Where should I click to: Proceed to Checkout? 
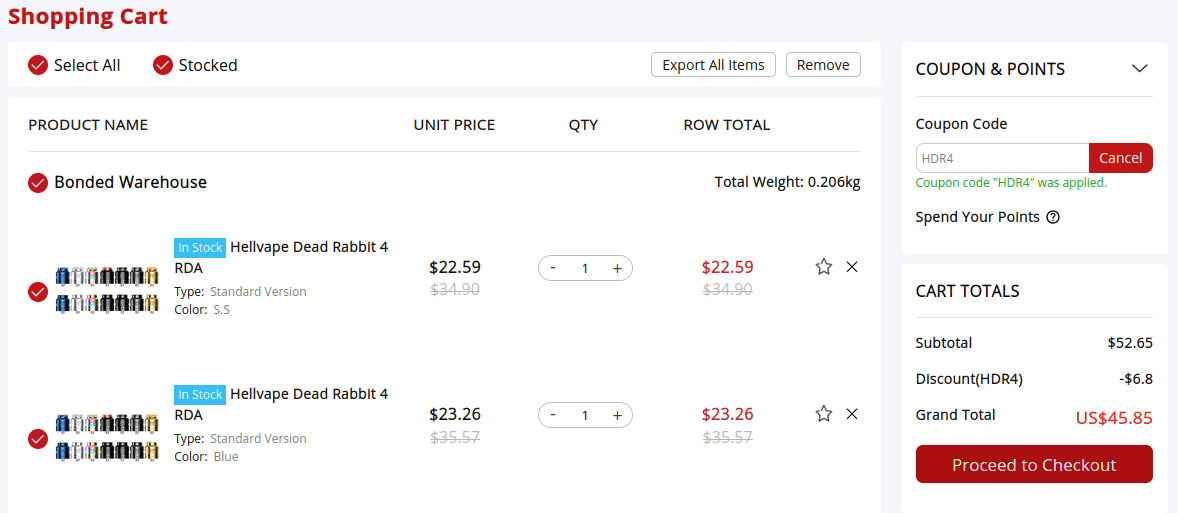click(x=1034, y=465)
